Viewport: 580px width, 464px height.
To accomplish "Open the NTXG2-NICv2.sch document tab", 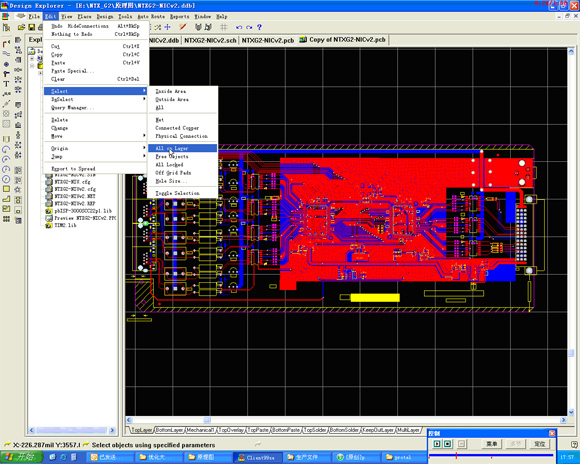I will click(x=210, y=40).
